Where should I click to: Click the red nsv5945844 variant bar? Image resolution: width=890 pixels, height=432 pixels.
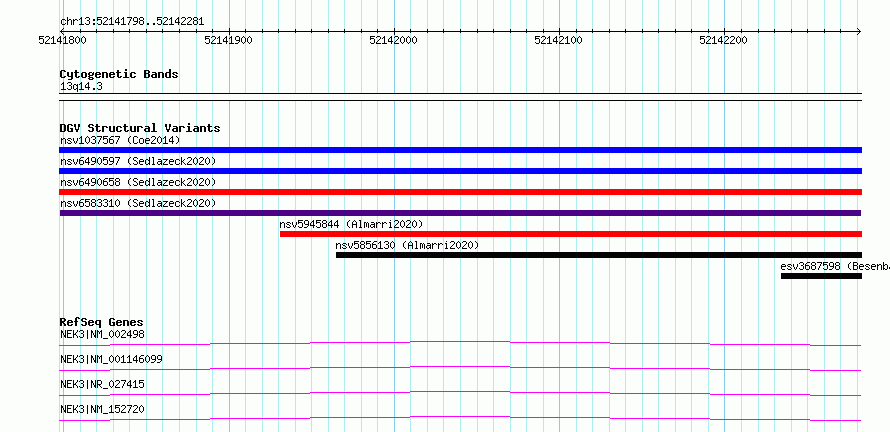pyautogui.click(x=571, y=234)
